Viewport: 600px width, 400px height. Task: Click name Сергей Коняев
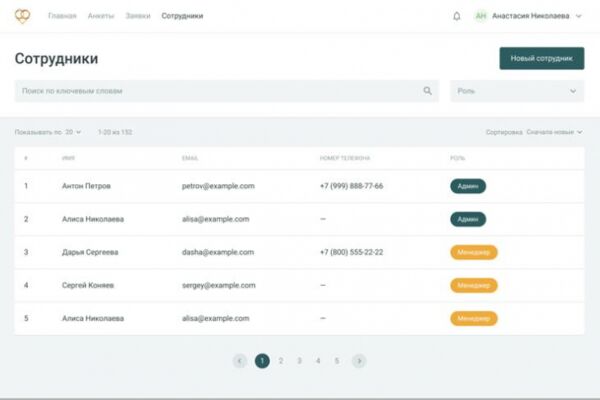point(88,286)
